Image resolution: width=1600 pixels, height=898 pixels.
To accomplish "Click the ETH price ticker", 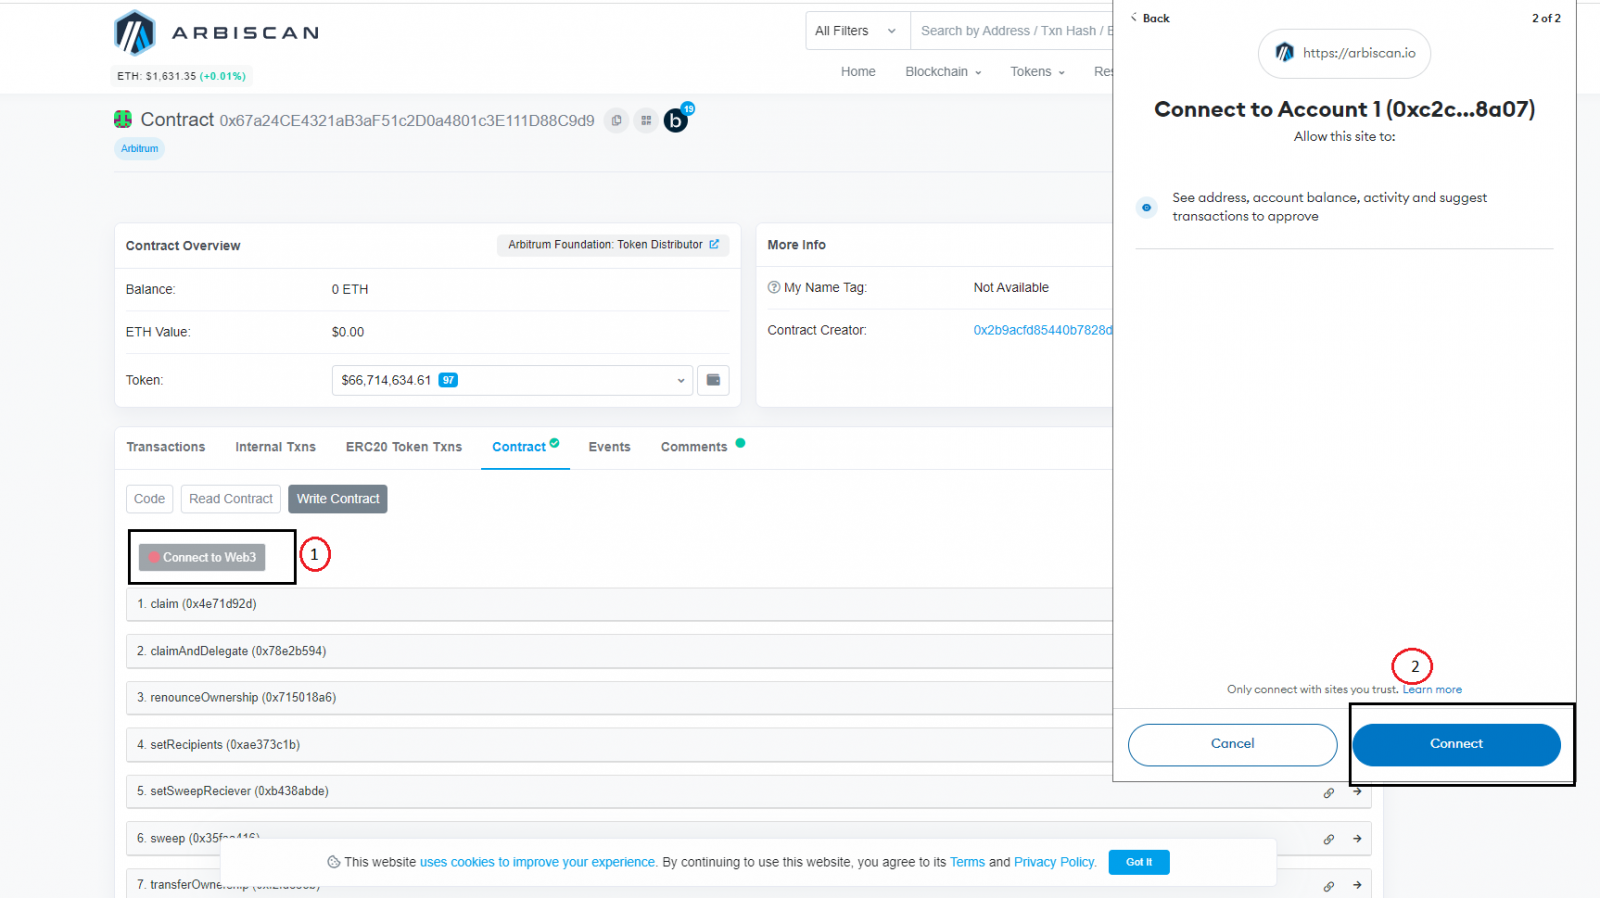I will pos(181,76).
